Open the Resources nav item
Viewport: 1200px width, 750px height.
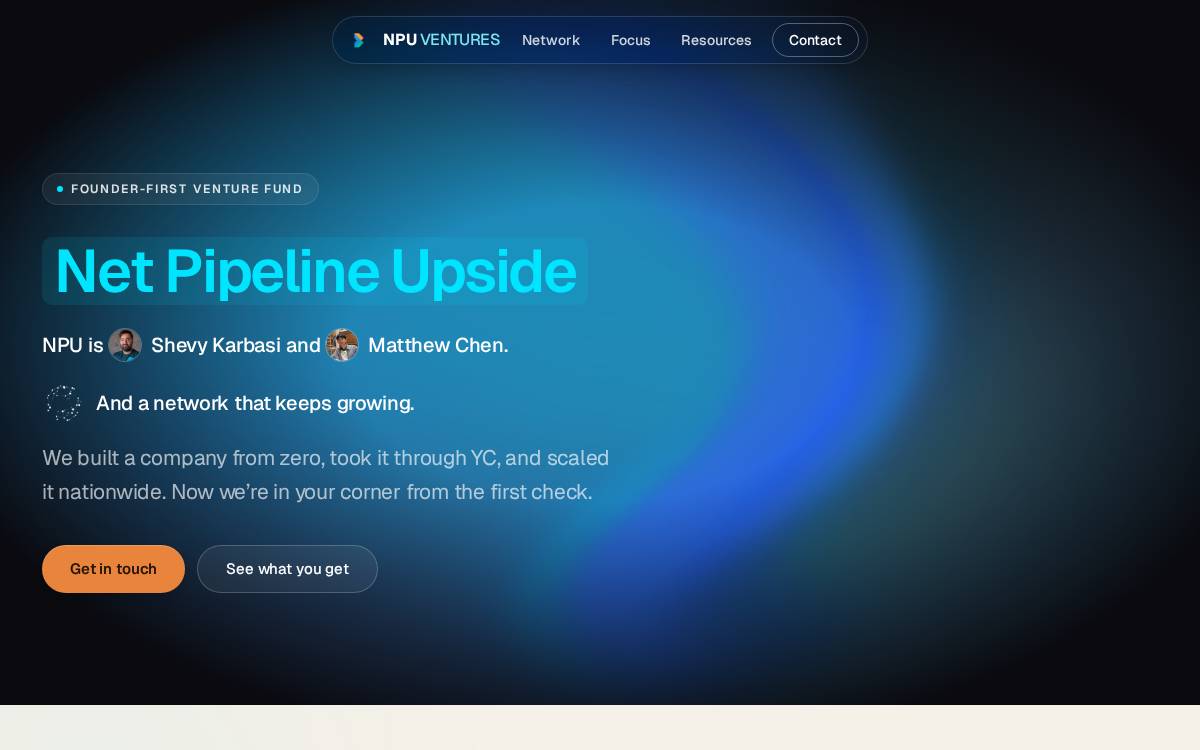(x=716, y=40)
